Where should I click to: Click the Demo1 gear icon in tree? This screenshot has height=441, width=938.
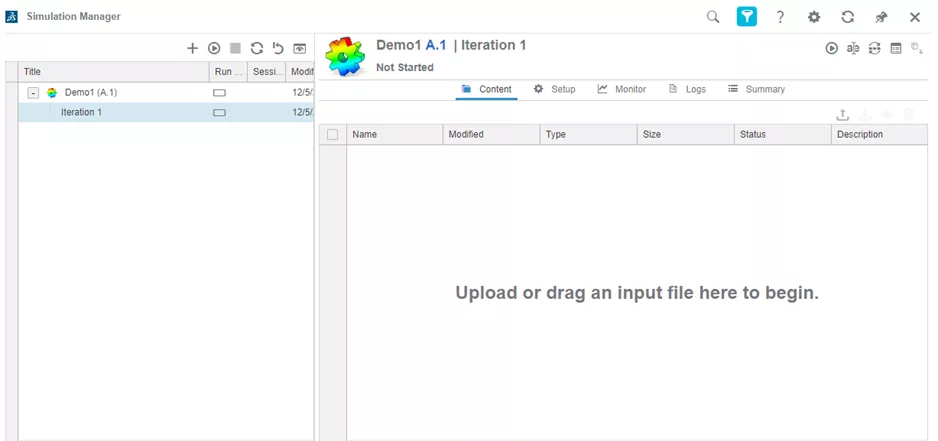pos(52,93)
